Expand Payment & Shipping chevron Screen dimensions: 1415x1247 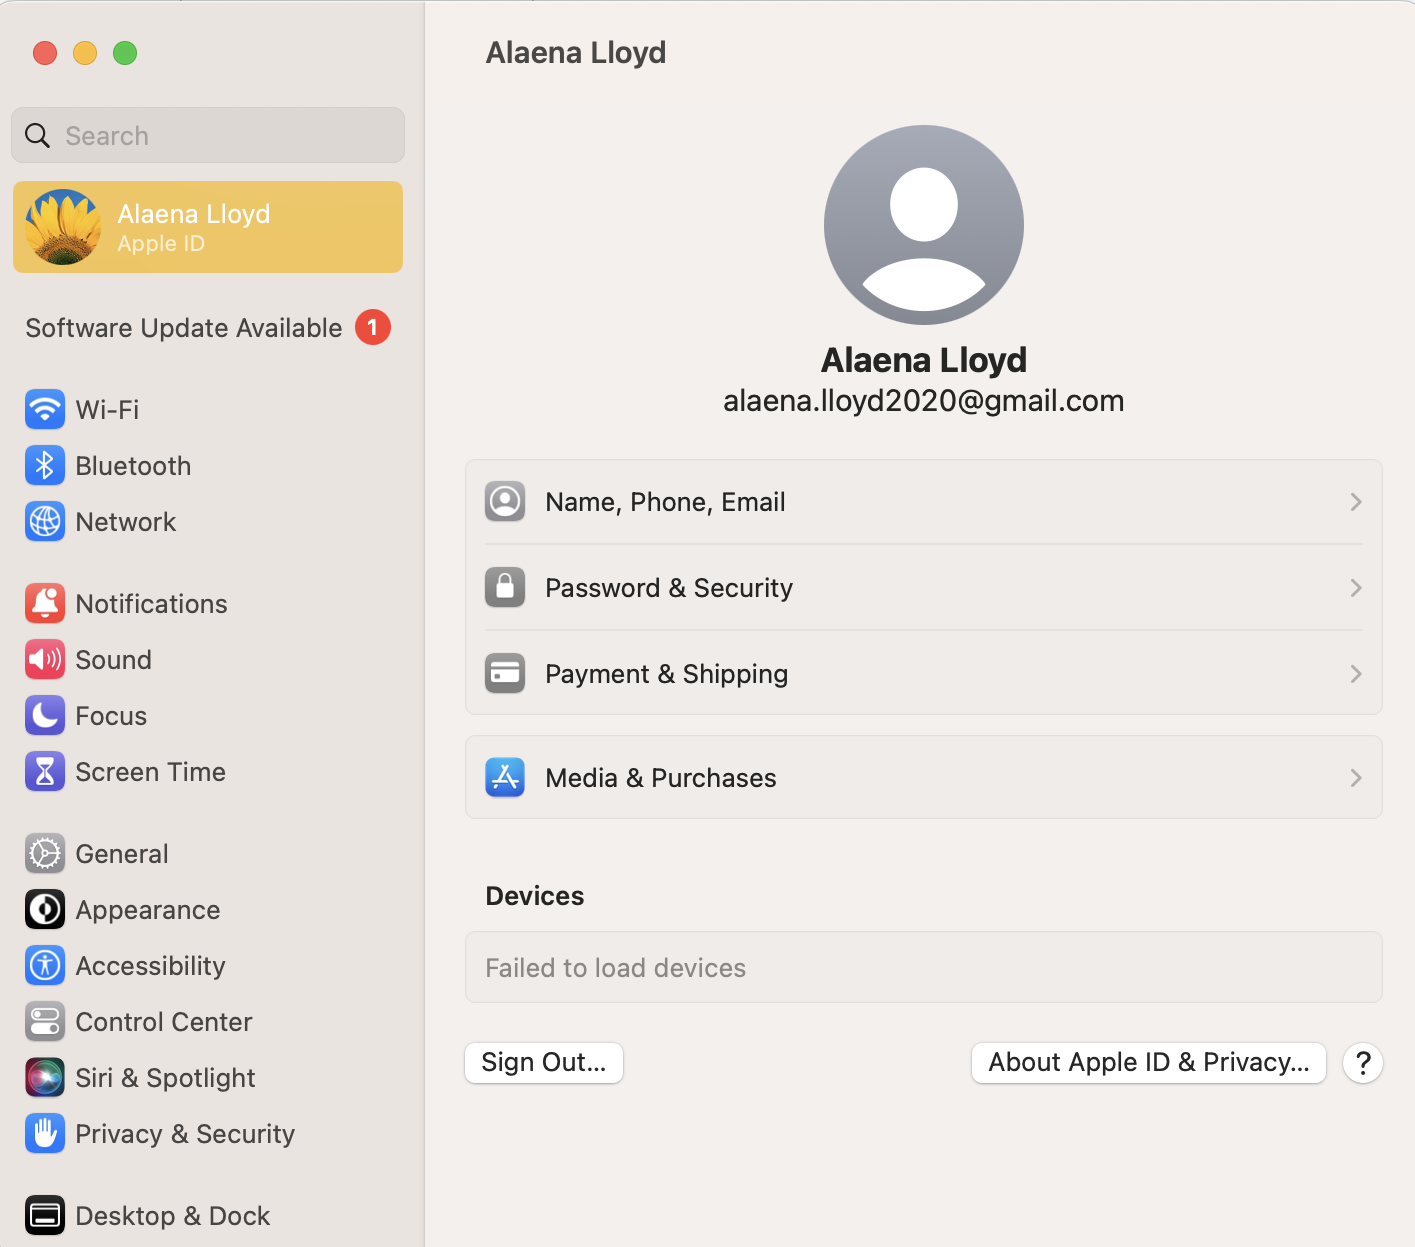(x=1356, y=674)
